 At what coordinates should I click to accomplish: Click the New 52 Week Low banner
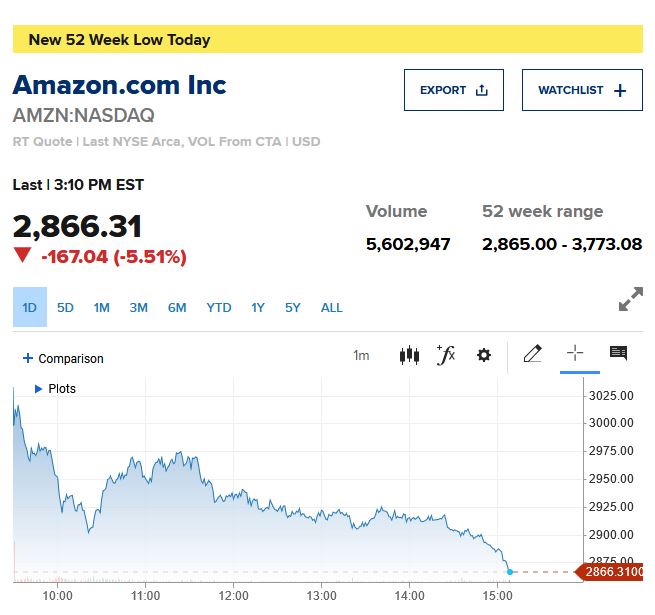coord(327,40)
